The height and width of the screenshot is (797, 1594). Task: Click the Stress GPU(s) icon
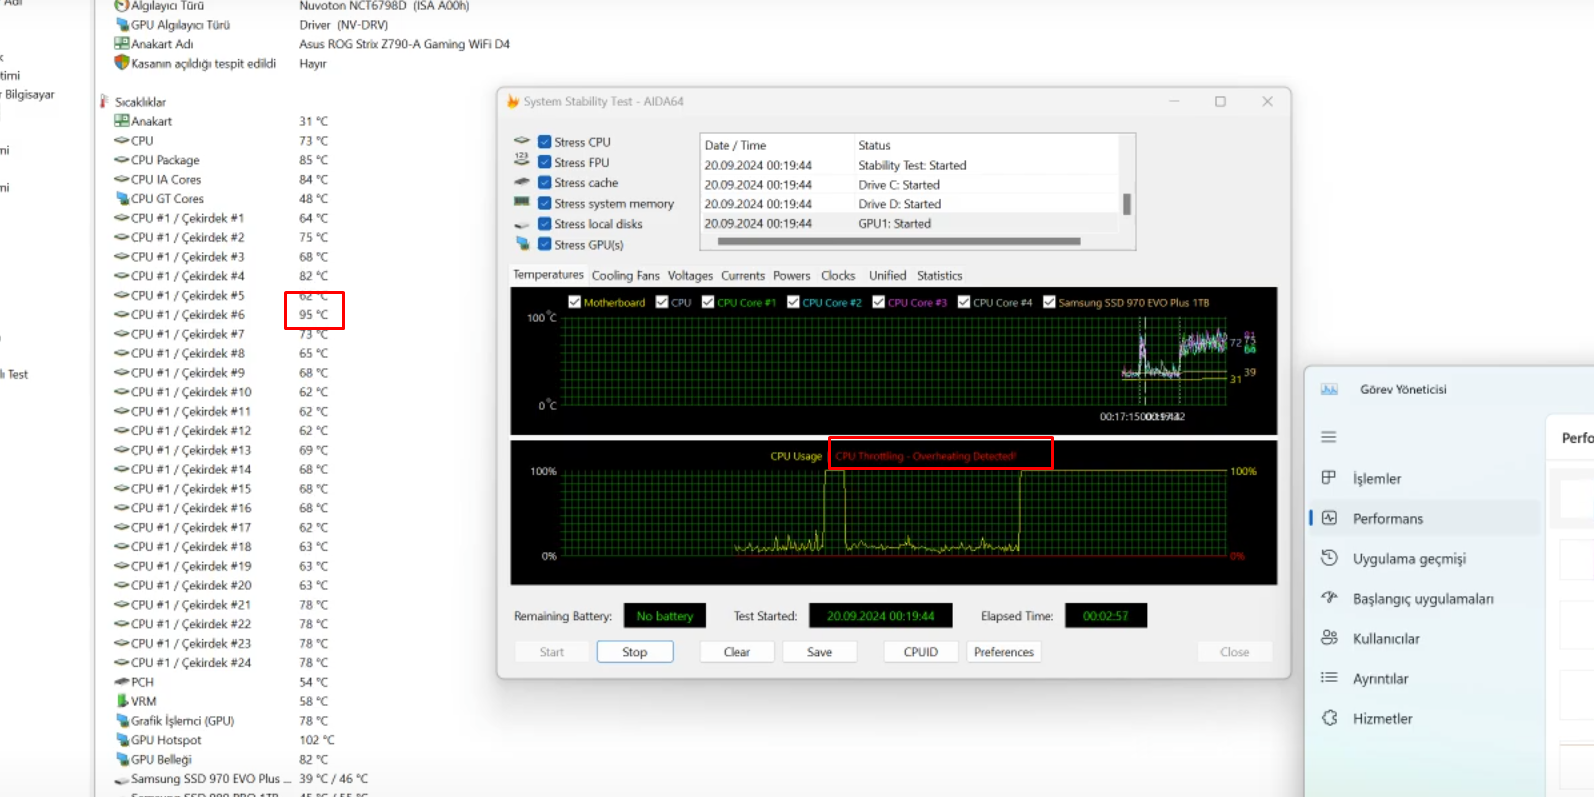point(522,243)
